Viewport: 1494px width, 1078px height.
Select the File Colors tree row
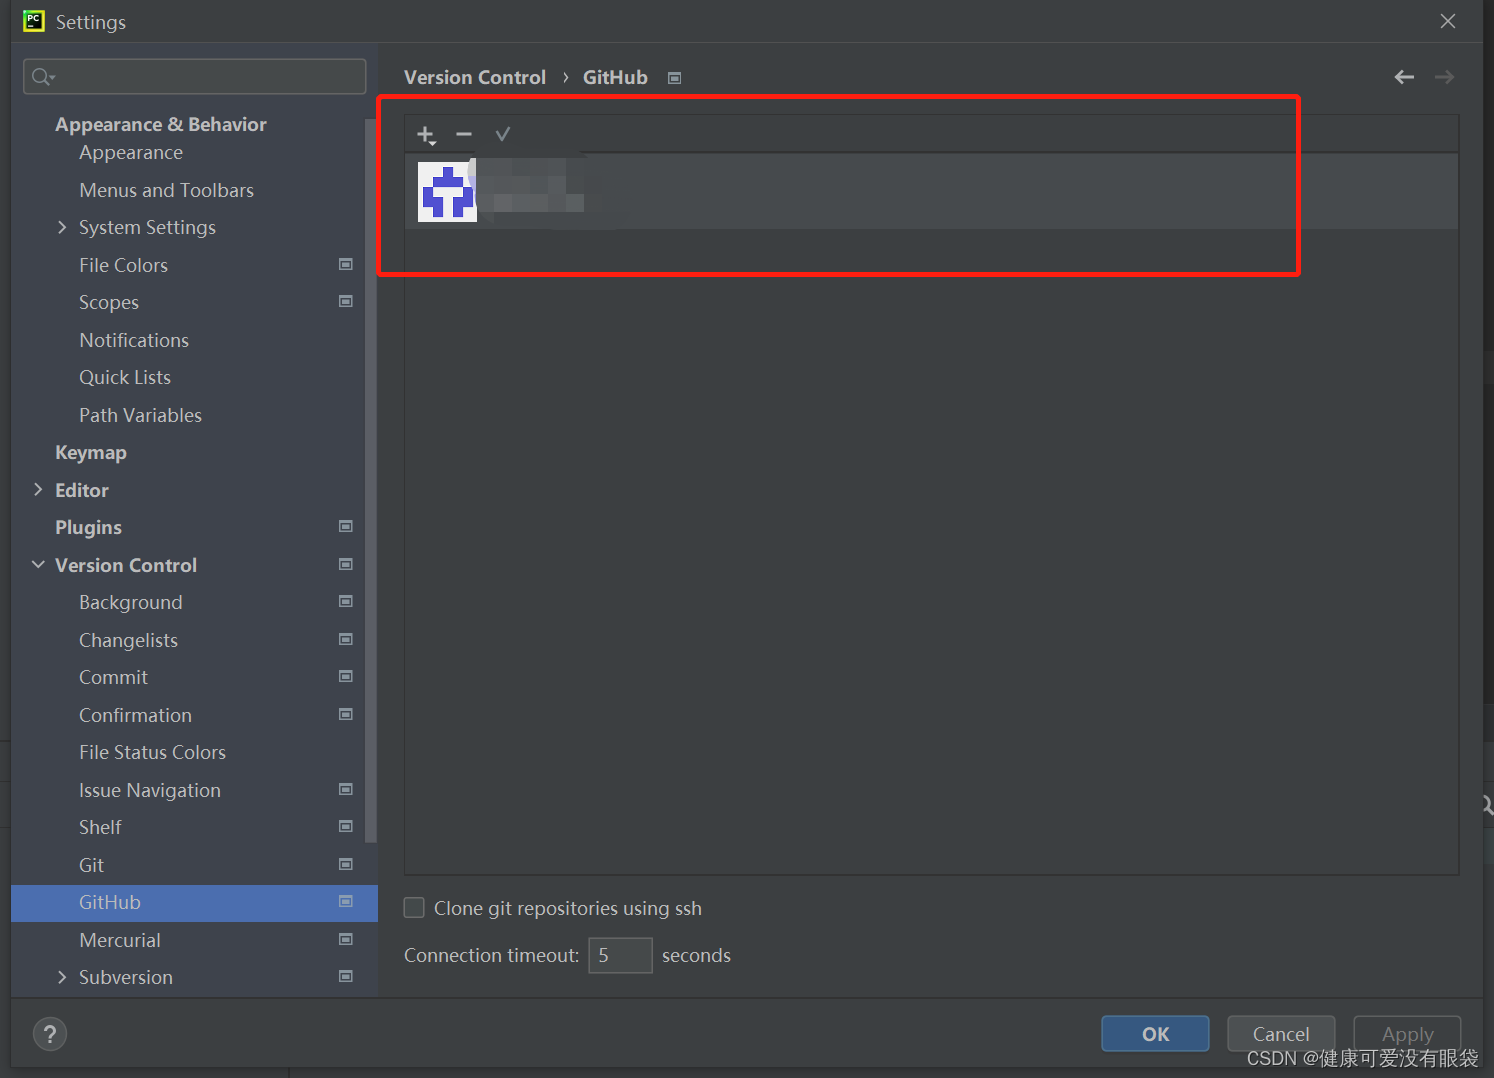(x=195, y=265)
